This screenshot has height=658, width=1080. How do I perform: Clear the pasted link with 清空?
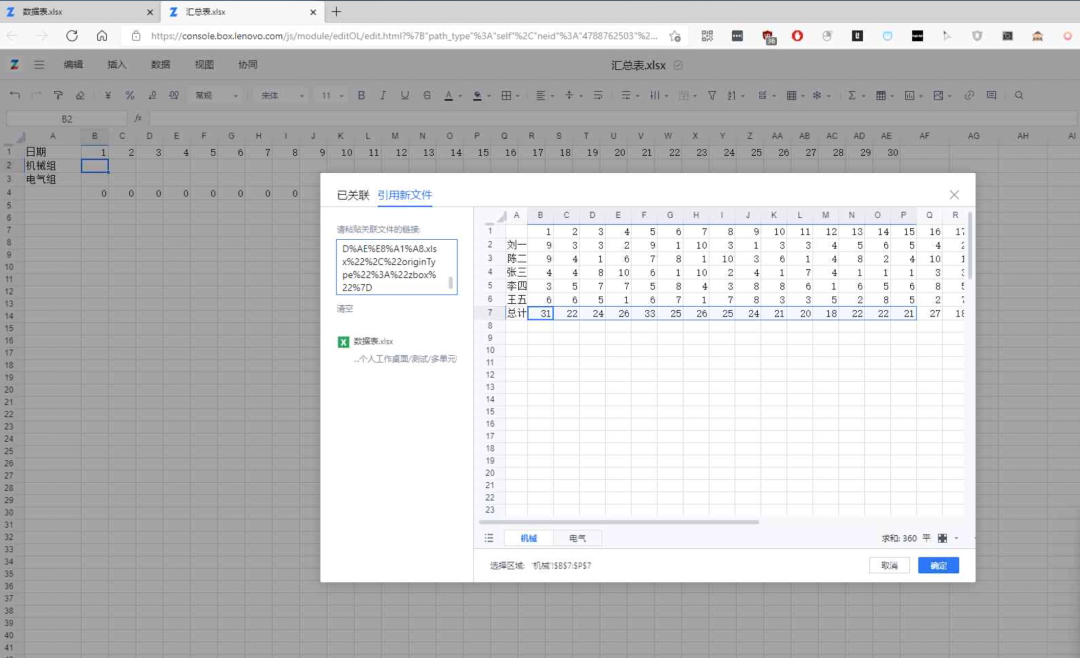[x=344, y=309]
